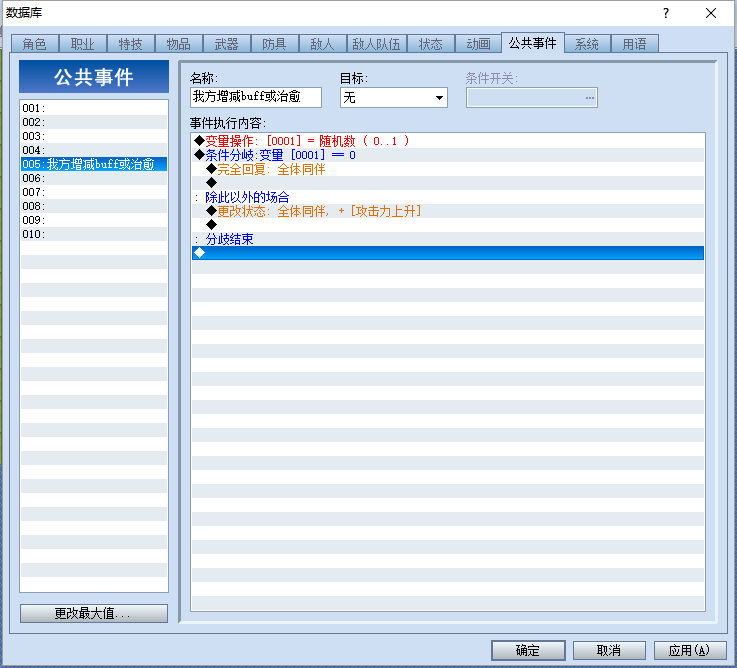The width and height of the screenshot is (737, 668).
Task: Select the 完全回复 全体同伴 command
Action: [447, 169]
